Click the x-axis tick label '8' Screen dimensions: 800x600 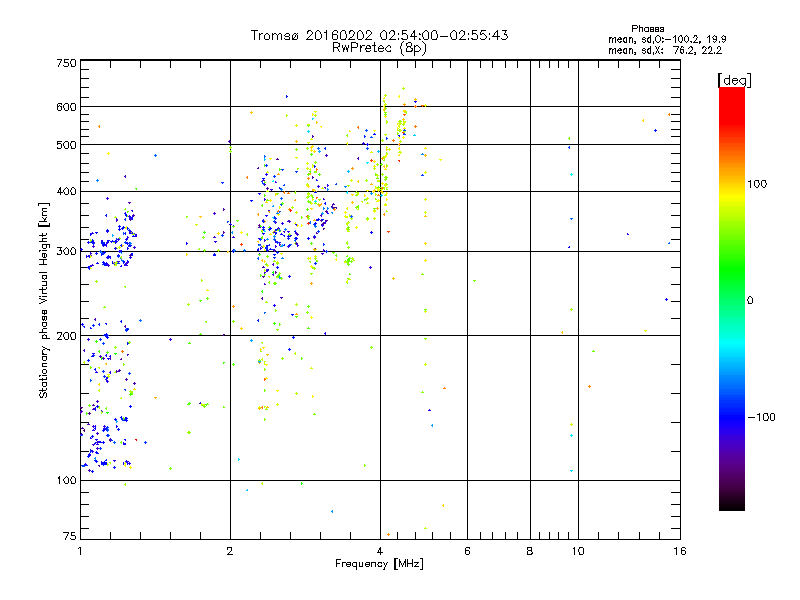(x=530, y=551)
